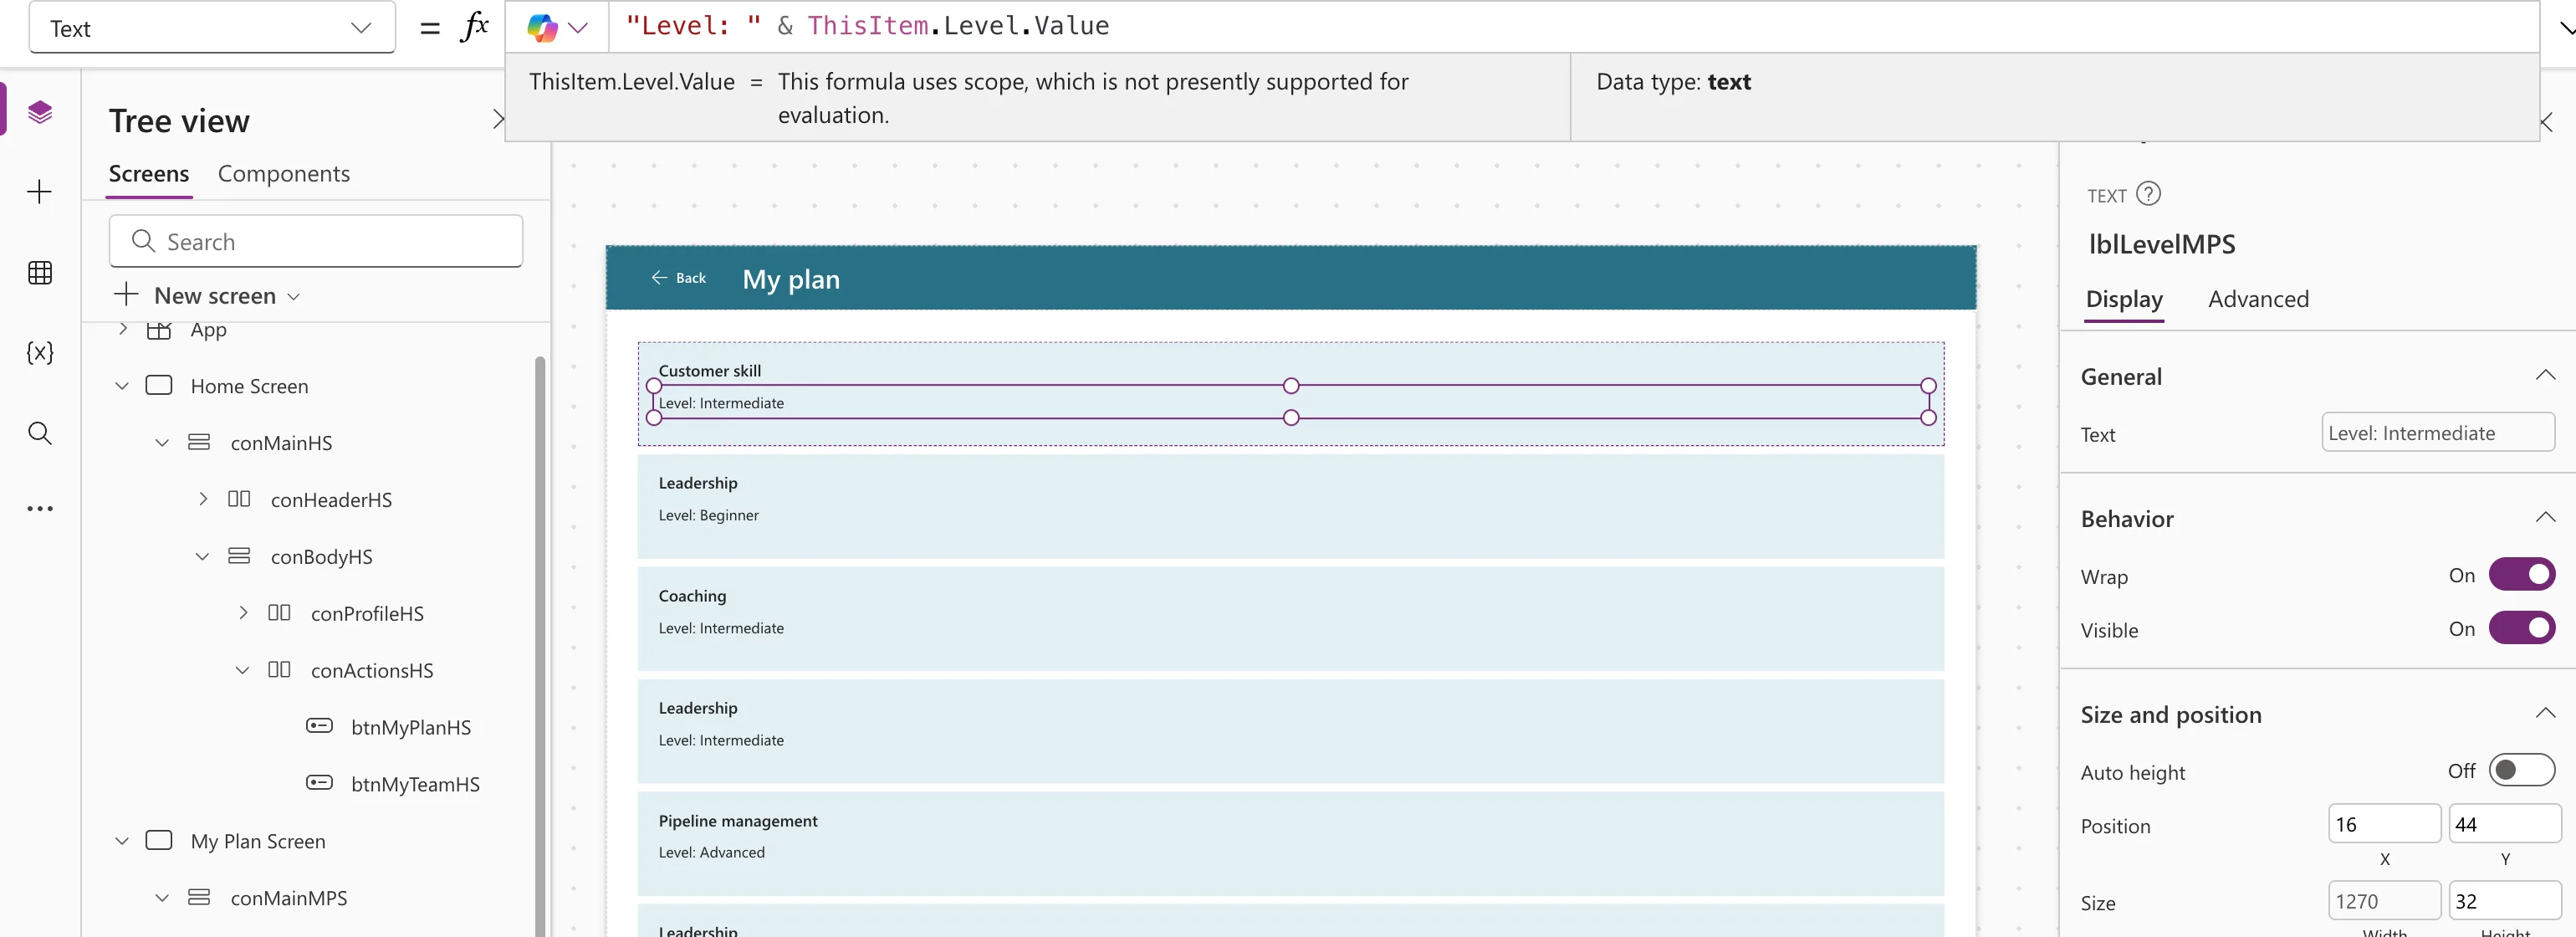This screenshot has width=2576, height=937.
Task: Click the Size Height input field
Action: 2504,900
